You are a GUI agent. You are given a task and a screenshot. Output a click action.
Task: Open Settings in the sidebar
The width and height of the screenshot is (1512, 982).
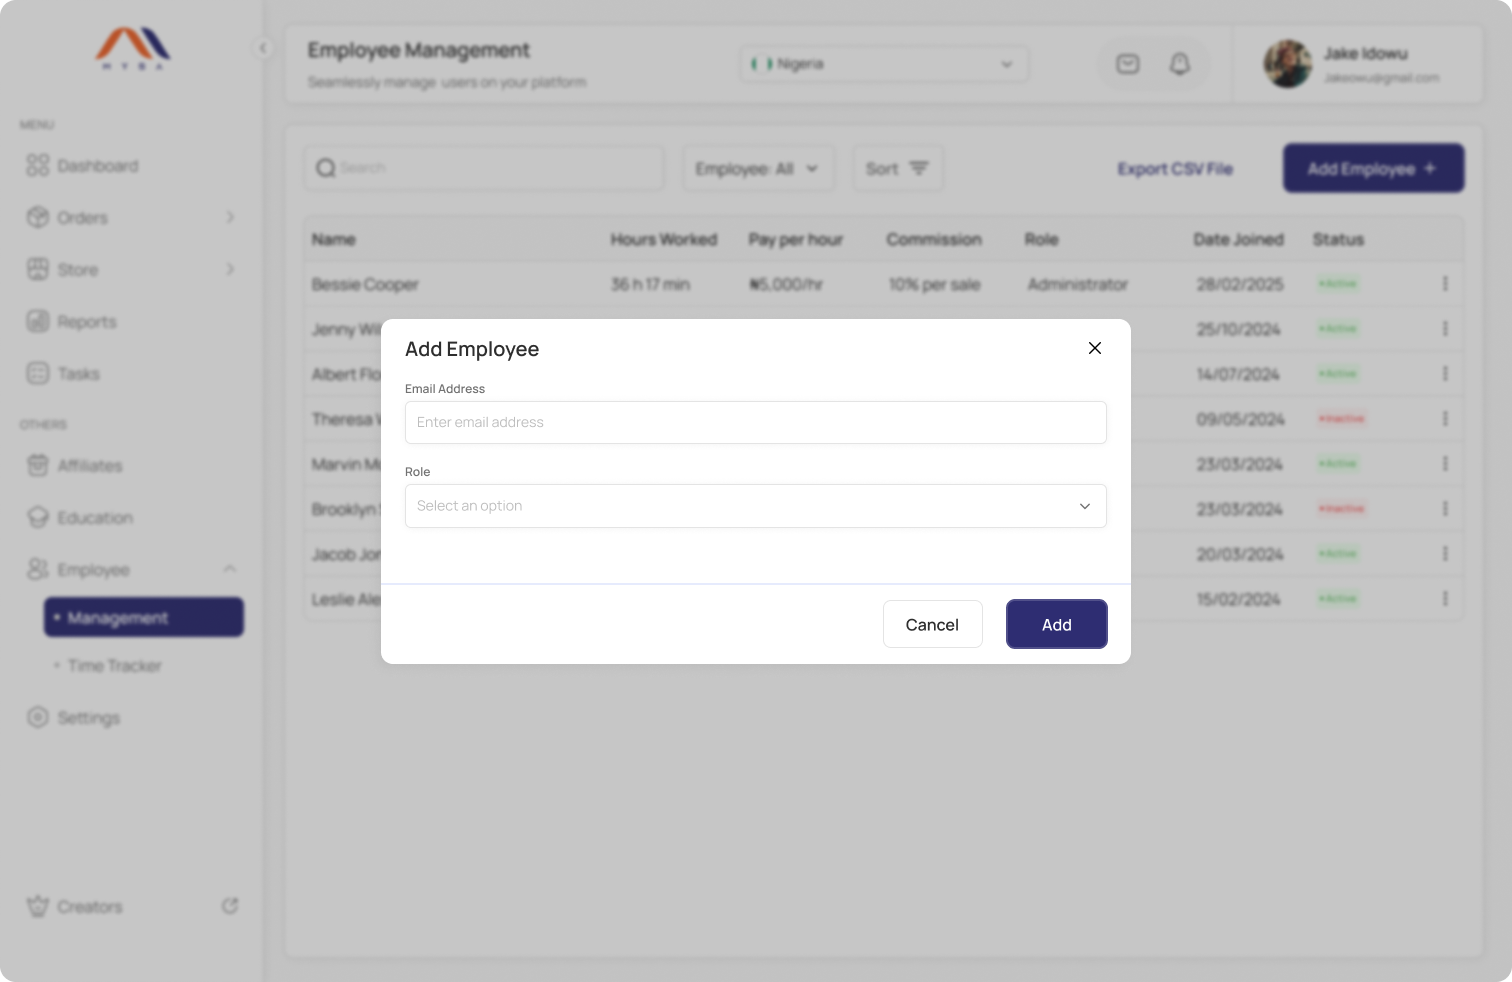[88, 717]
